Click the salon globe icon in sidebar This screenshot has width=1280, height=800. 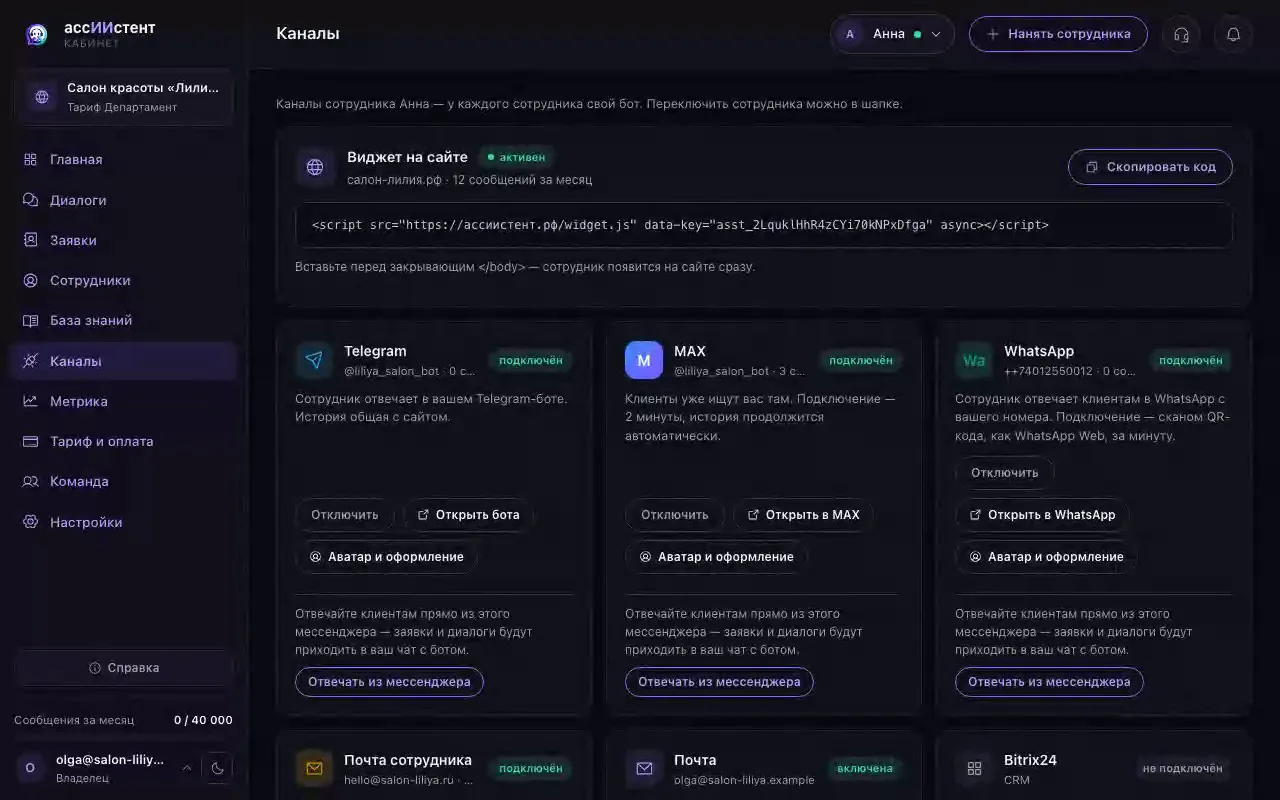pos(42,97)
